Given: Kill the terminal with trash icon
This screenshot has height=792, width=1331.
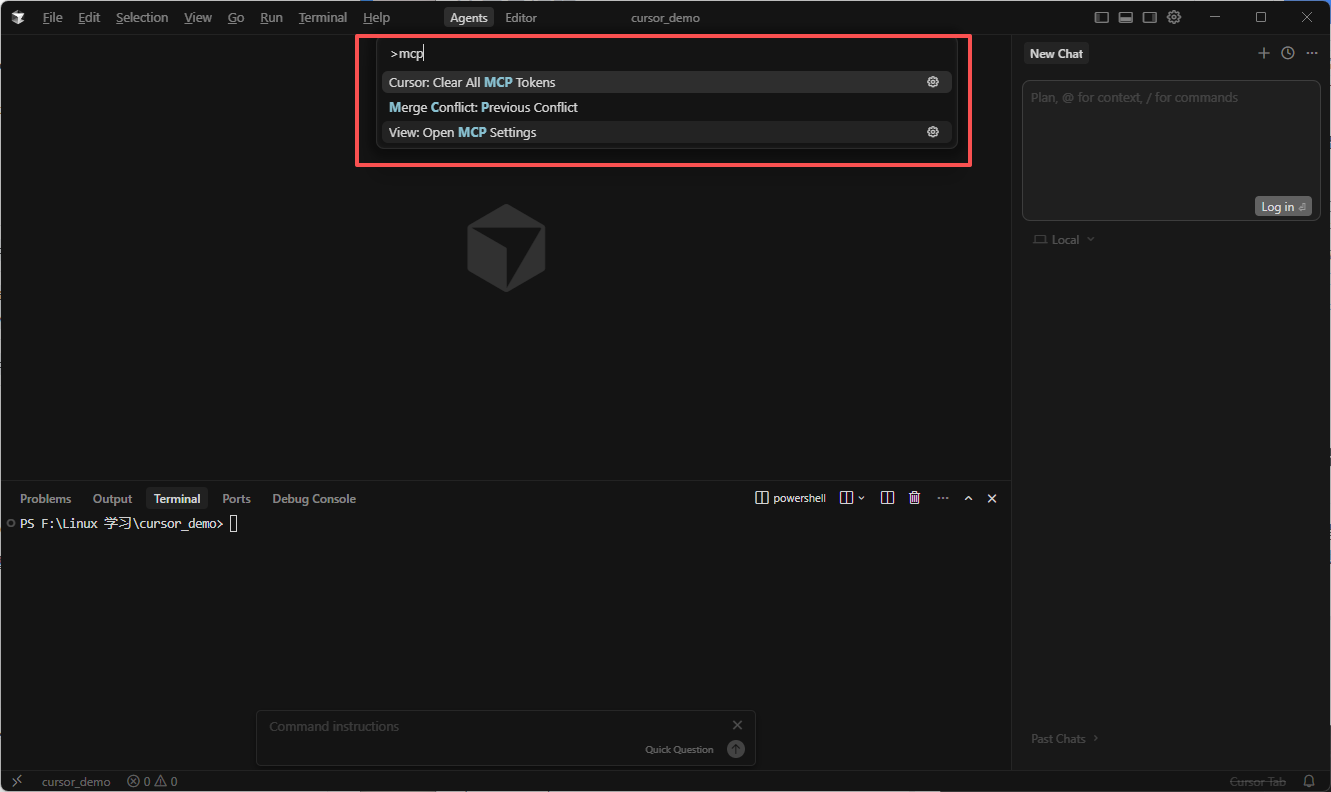Looking at the screenshot, I should (x=914, y=498).
